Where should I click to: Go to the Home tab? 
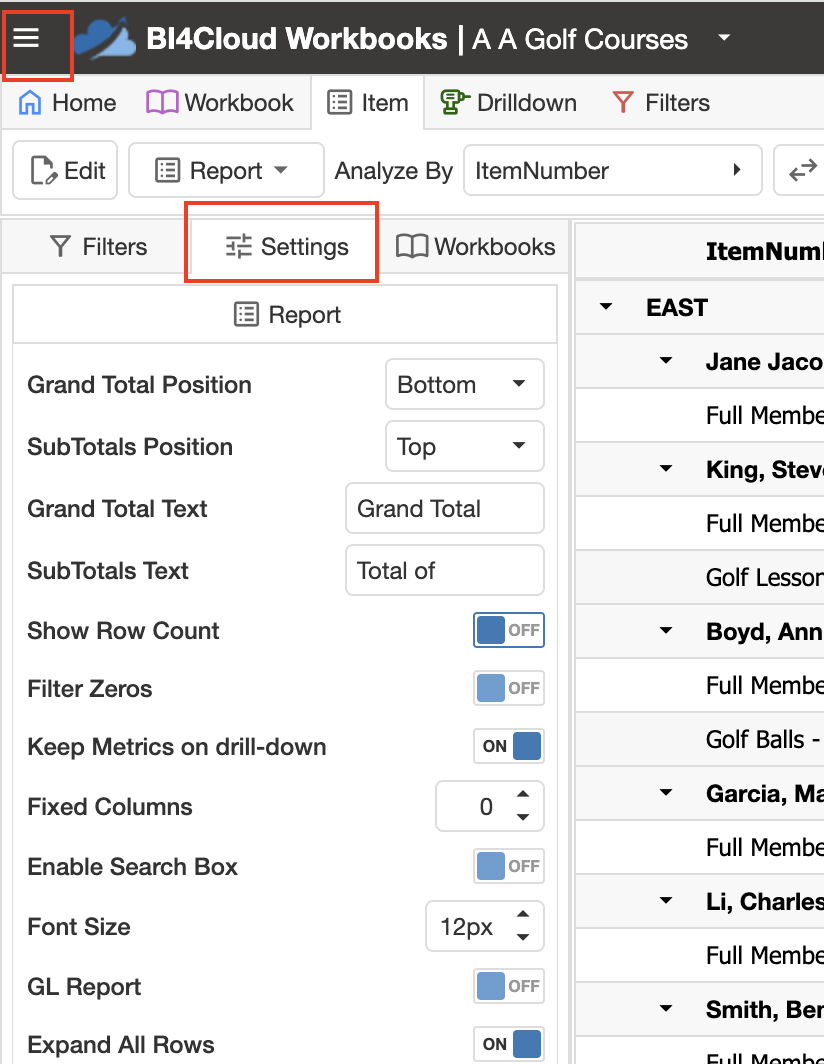point(67,103)
